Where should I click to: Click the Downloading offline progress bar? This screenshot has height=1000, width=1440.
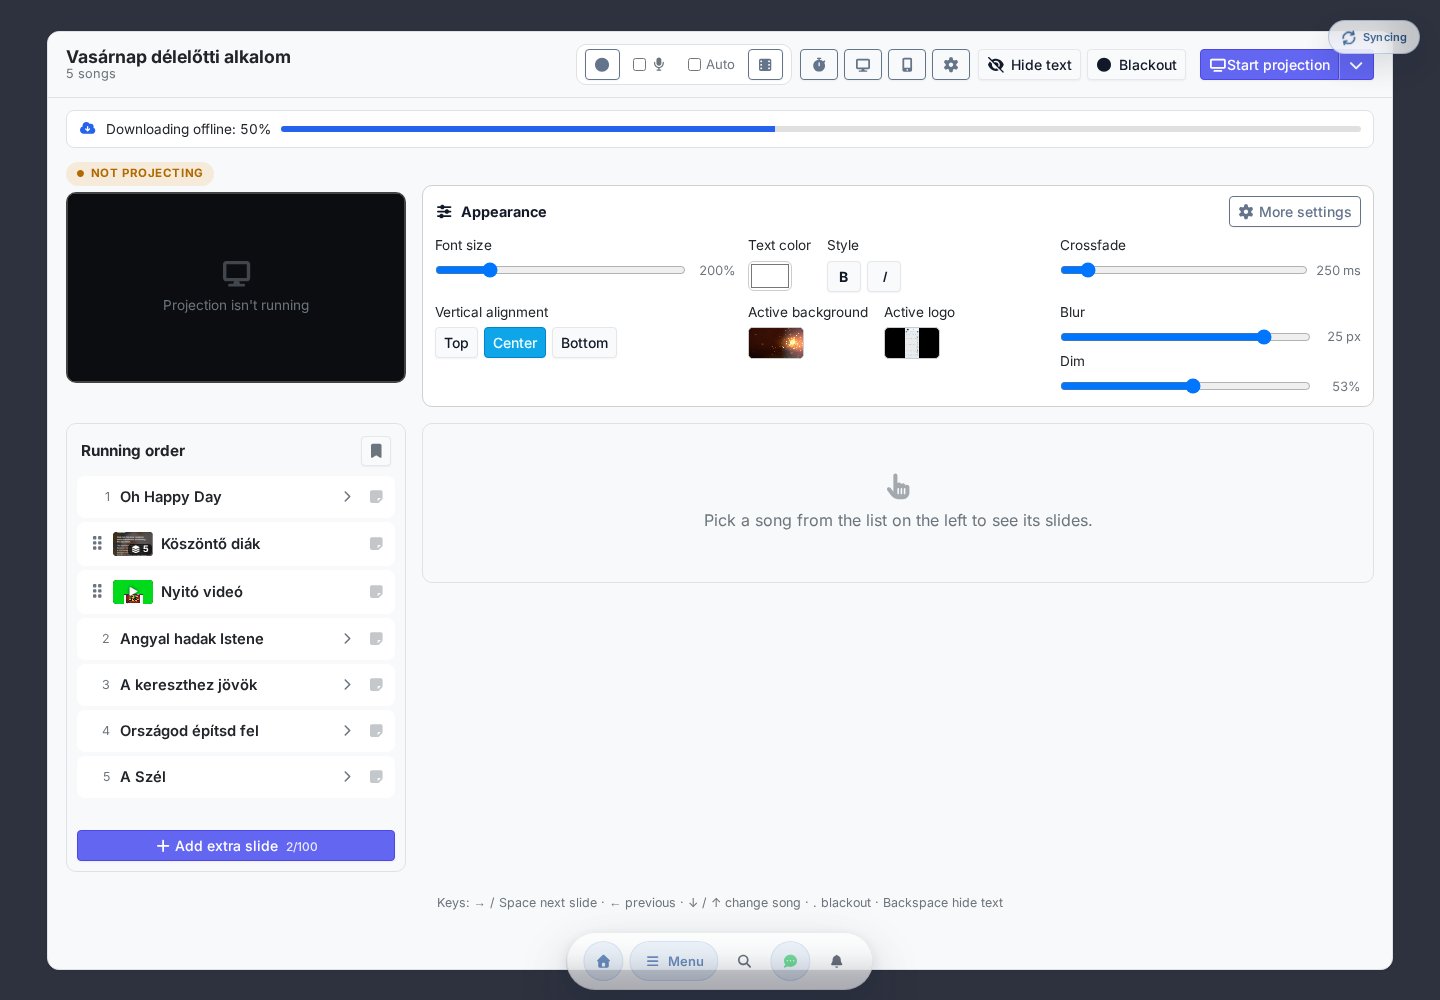coord(821,129)
